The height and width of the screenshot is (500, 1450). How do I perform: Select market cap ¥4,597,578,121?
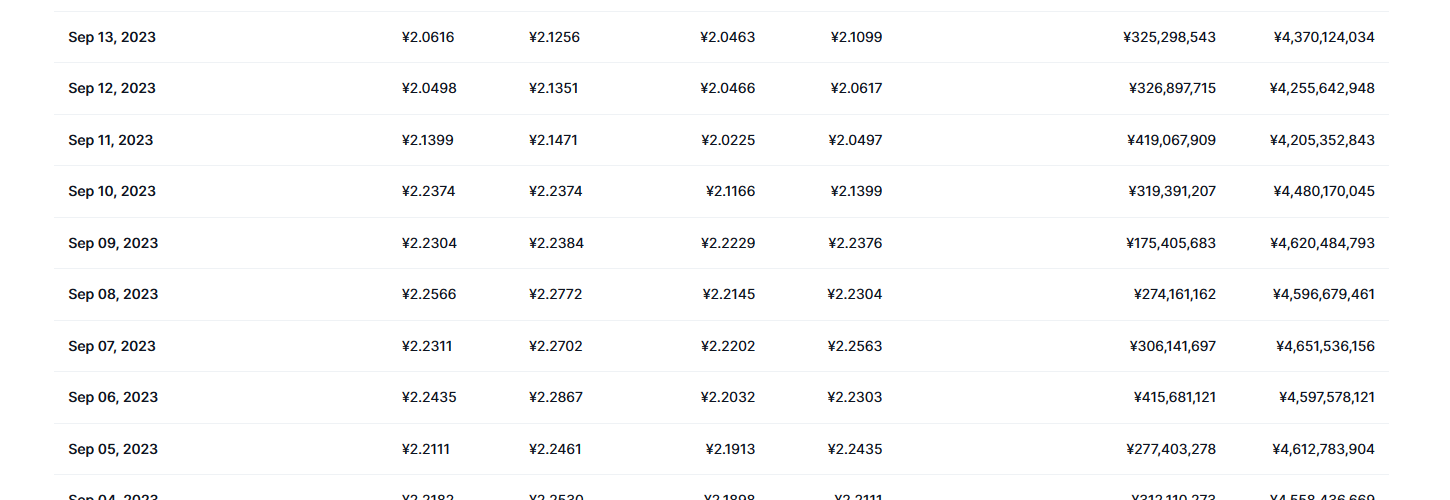tap(1327, 397)
